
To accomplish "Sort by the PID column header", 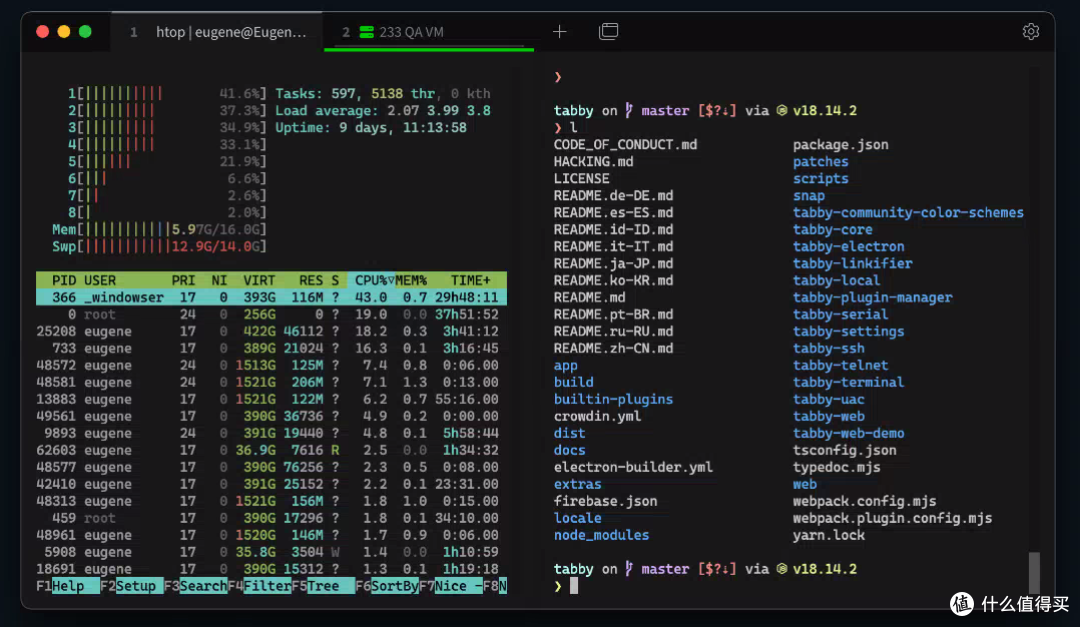I will pos(63,280).
